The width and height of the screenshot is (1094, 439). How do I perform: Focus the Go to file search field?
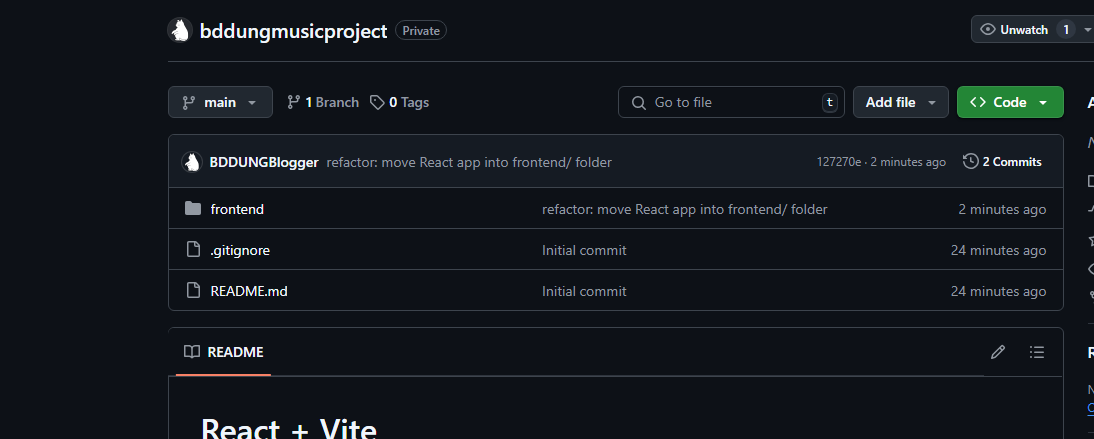(731, 103)
